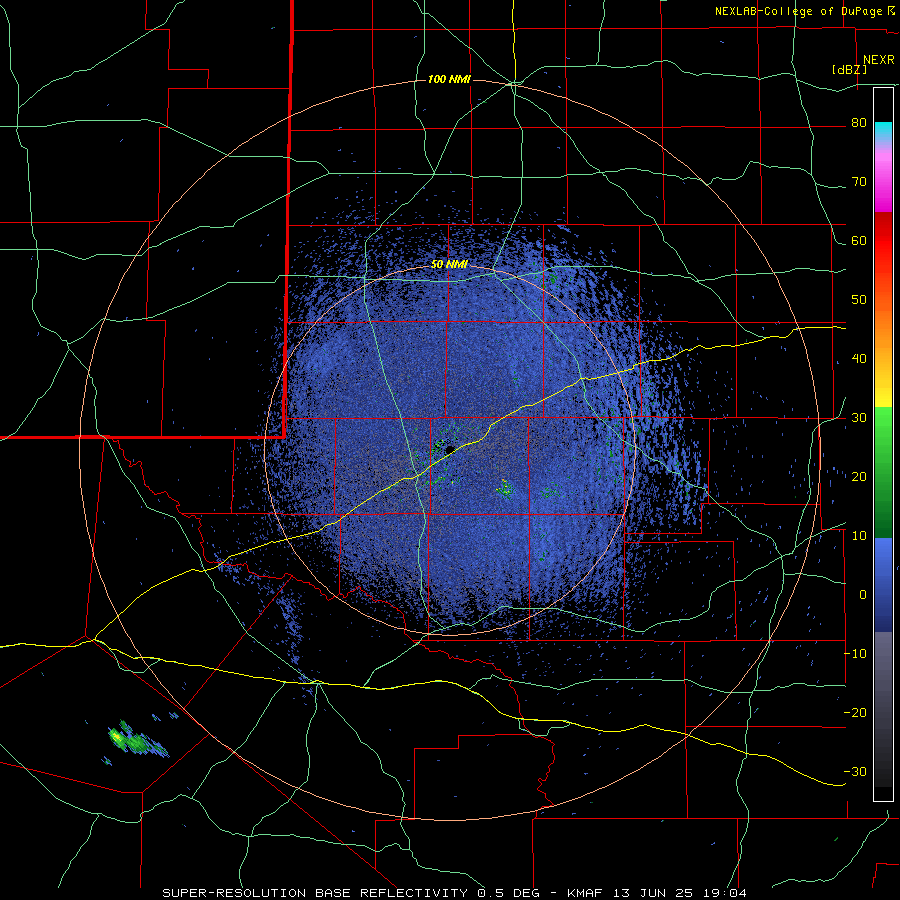Click the -30 value on the dBZ scale

pyautogui.click(x=855, y=773)
